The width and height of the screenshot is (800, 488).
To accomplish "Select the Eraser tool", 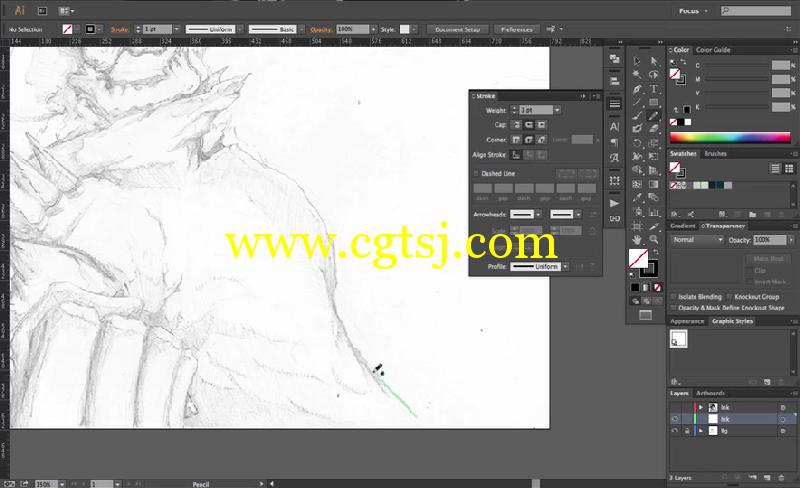I will point(654,129).
